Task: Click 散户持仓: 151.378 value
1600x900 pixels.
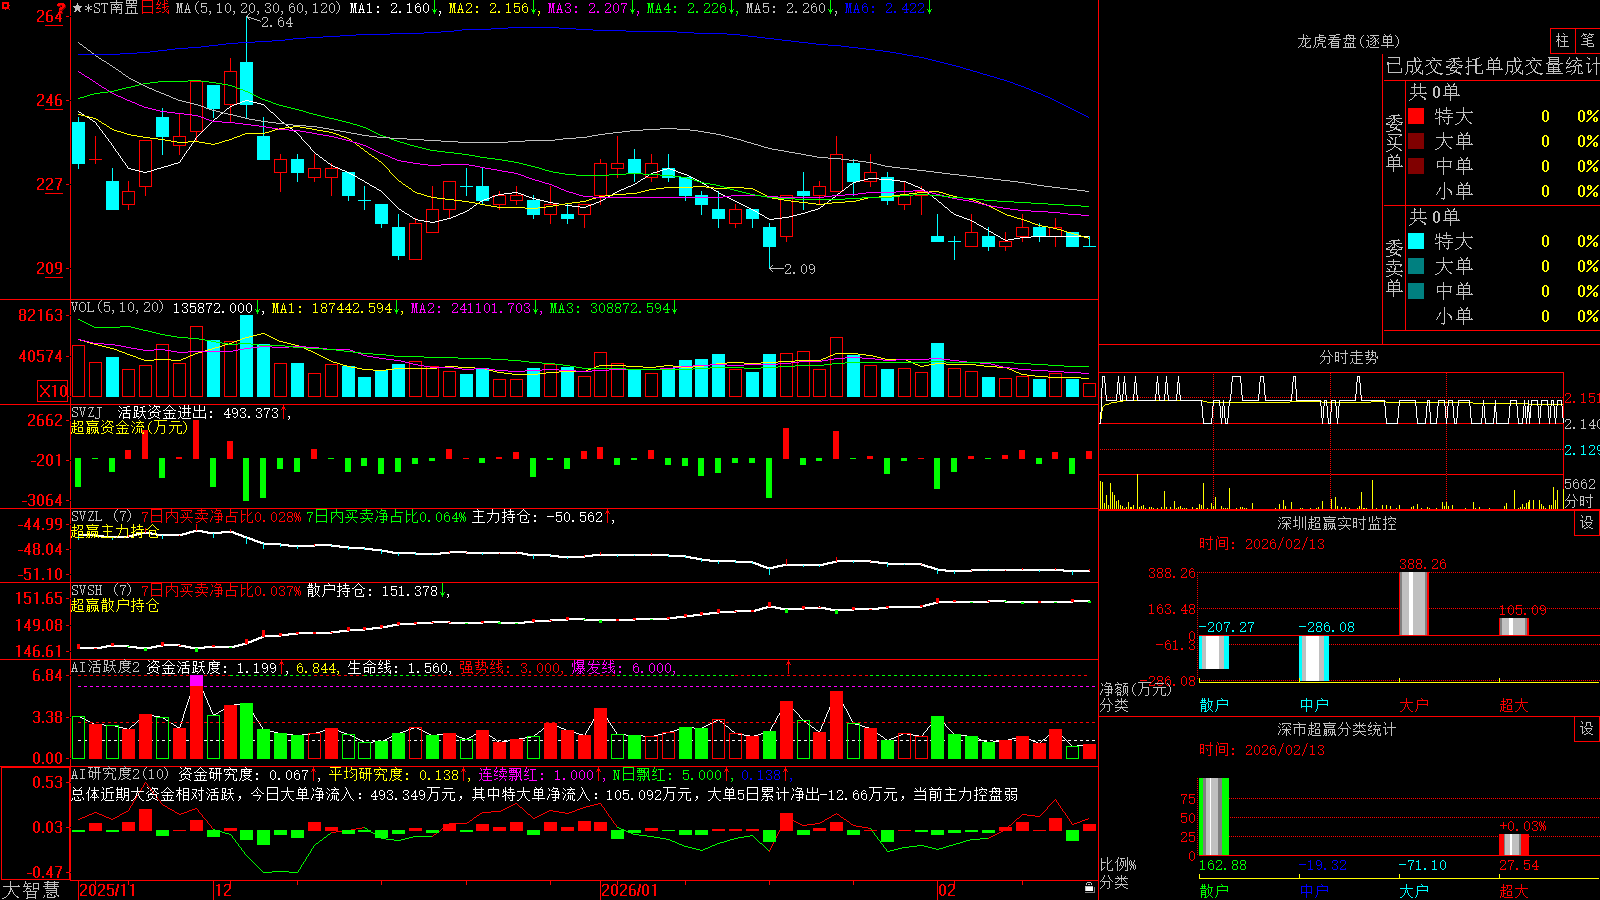Action: point(379,591)
